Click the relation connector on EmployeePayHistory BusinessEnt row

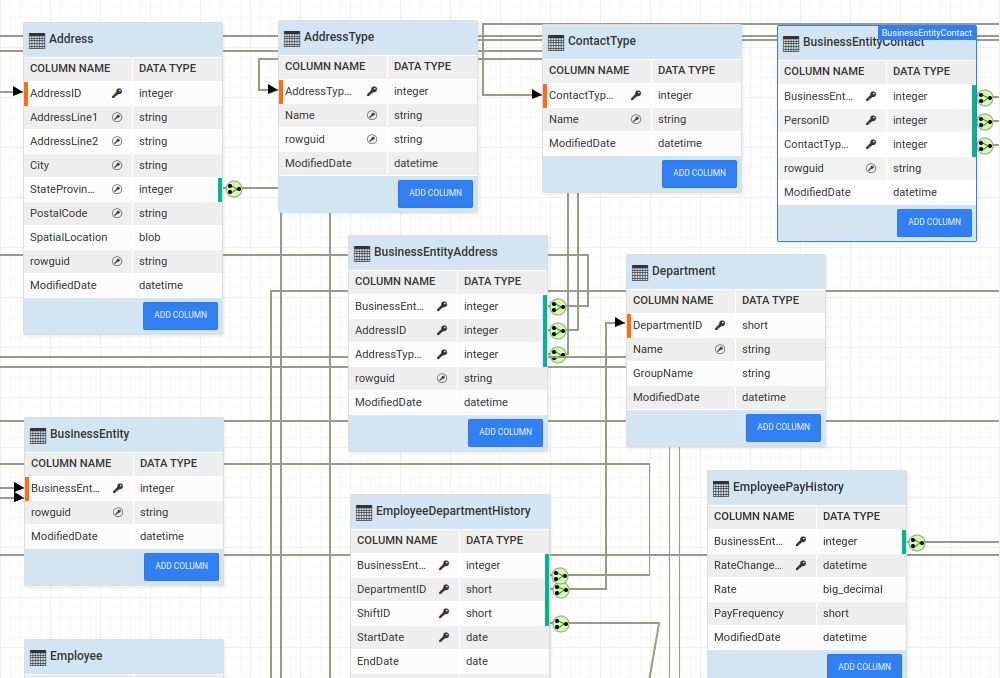click(x=916, y=542)
